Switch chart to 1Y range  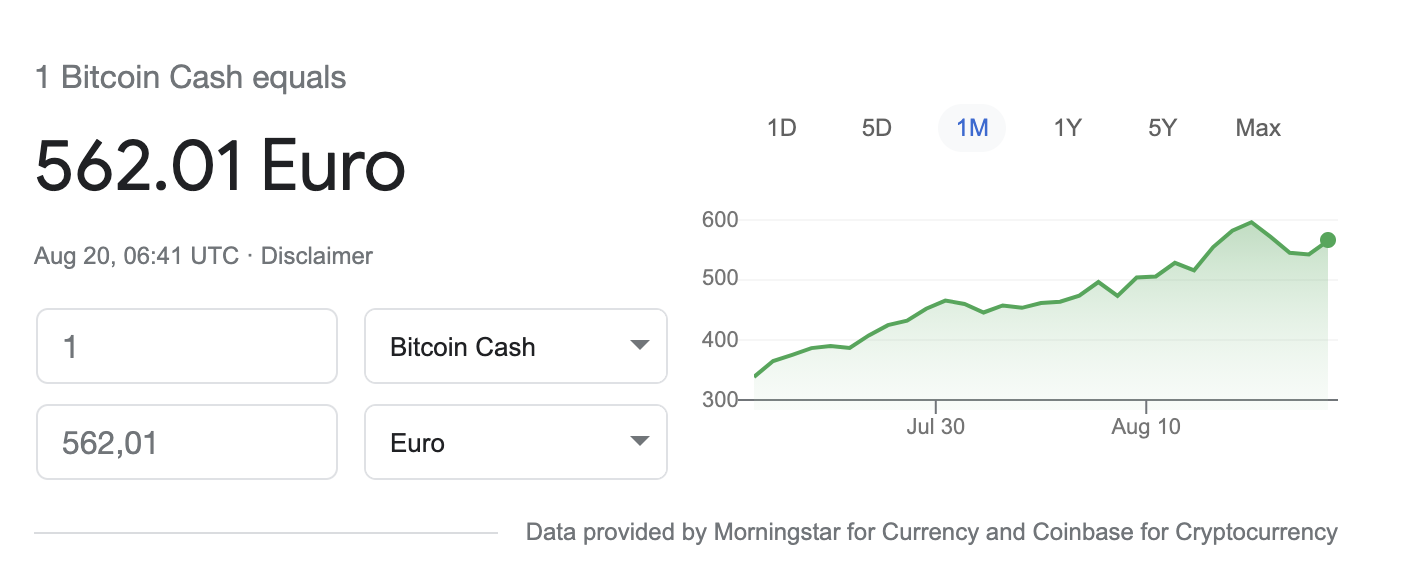tap(1068, 128)
